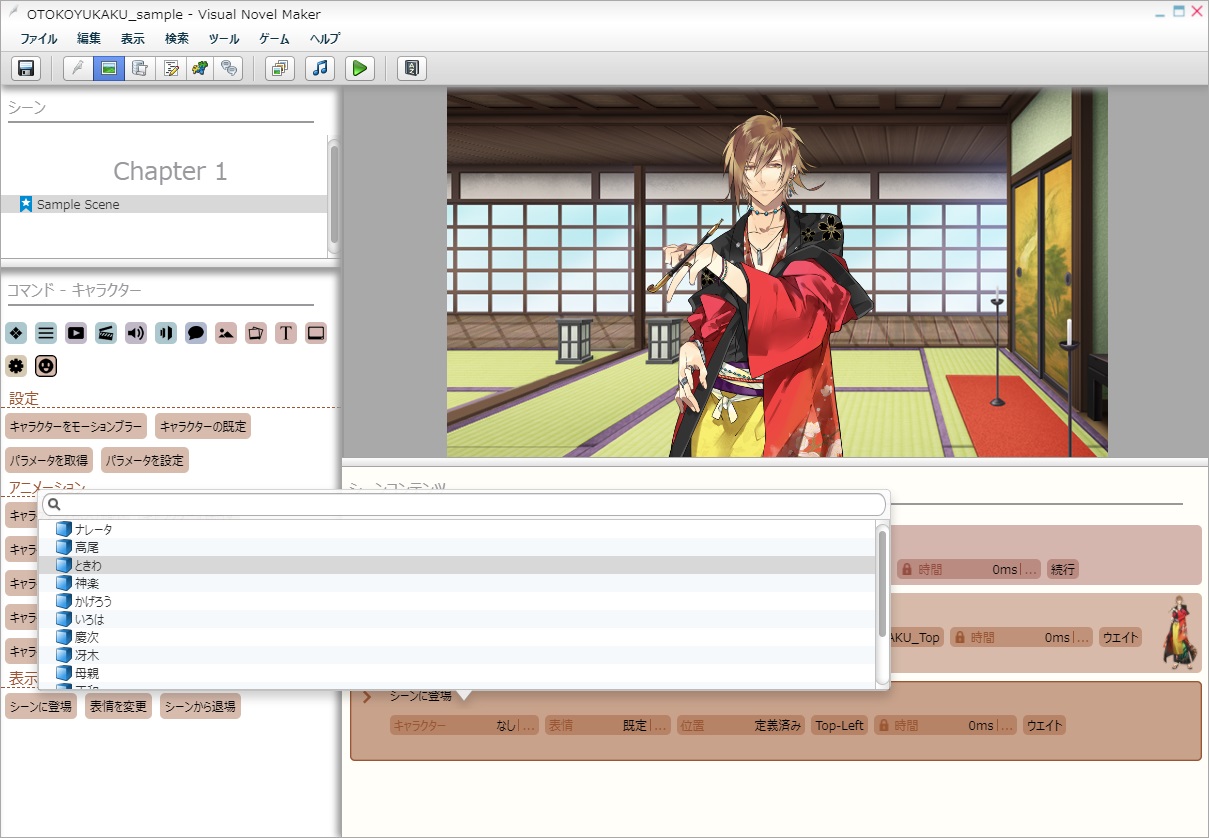
Task: Select the three-lines list command category
Action: 46,333
